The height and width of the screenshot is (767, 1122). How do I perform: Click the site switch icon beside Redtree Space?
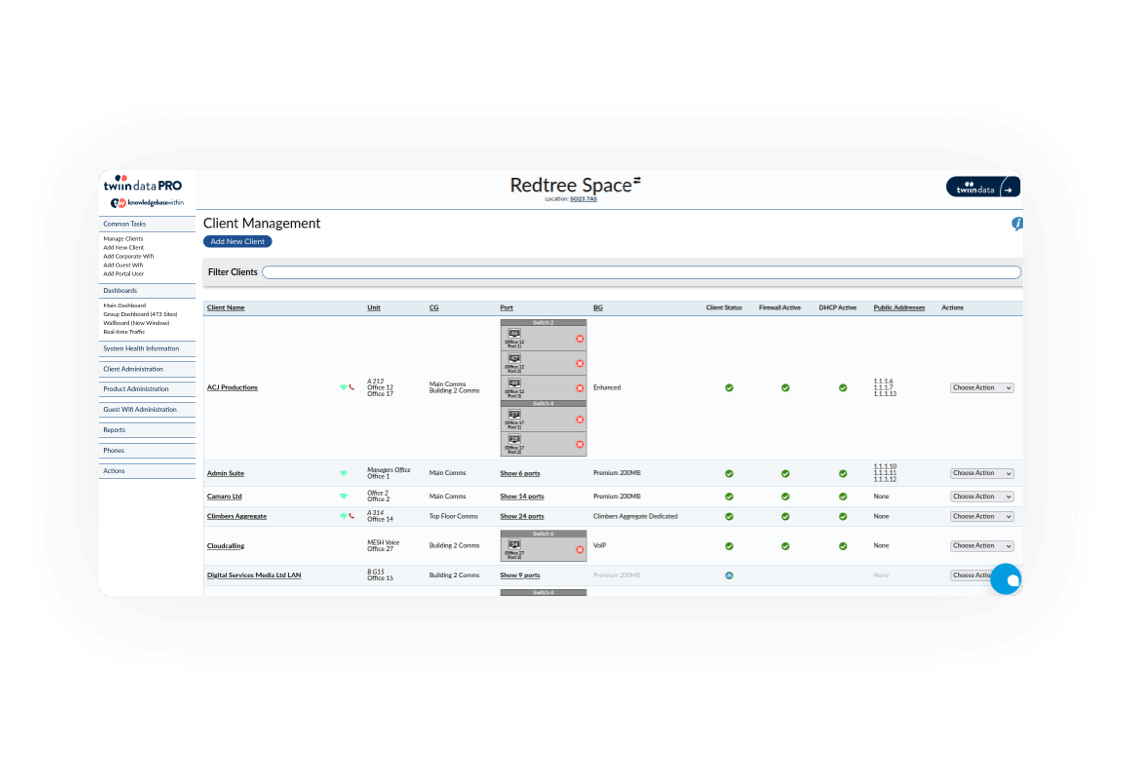(637, 180)
